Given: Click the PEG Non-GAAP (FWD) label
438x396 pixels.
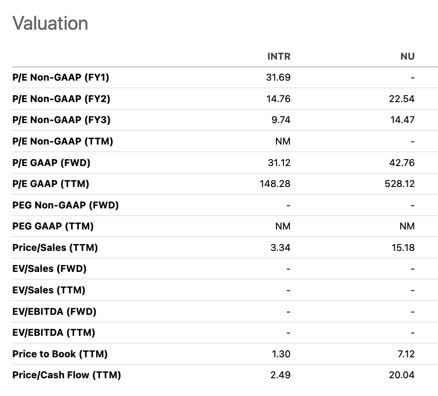Looking at the screenshot, I should 65,205.
